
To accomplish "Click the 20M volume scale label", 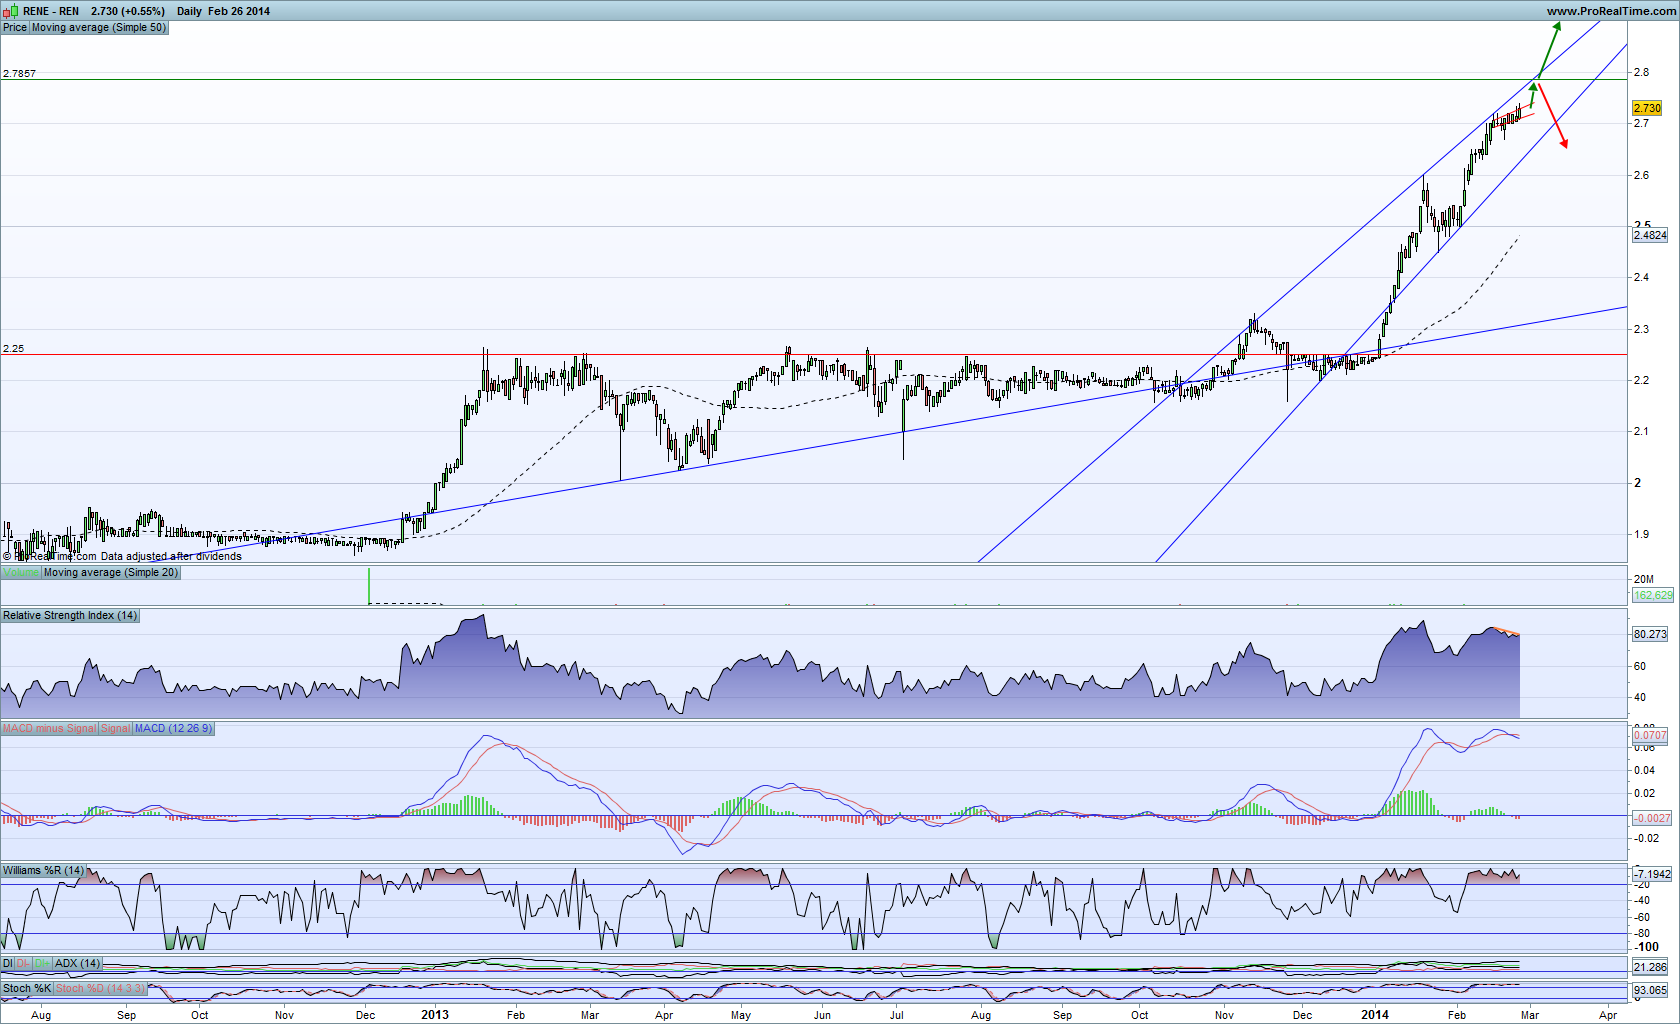I will tap(1644, 579).
